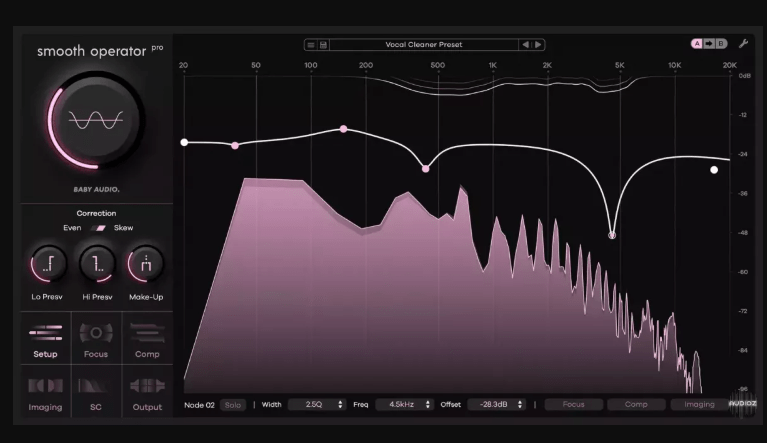Viewport: 767px width, 443px height.
Task: Click the large main smoothing knob
Action: click(96, 120)
